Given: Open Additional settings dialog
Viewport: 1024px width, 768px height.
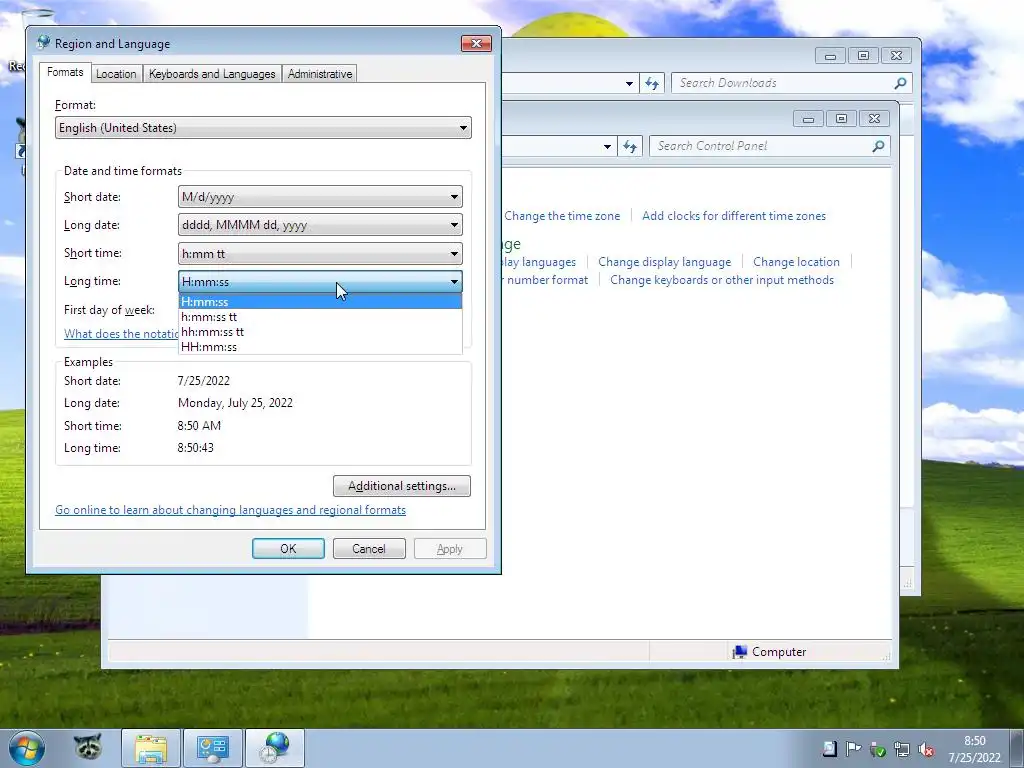Looking at the screenshot, I should (x=402, y=486).
